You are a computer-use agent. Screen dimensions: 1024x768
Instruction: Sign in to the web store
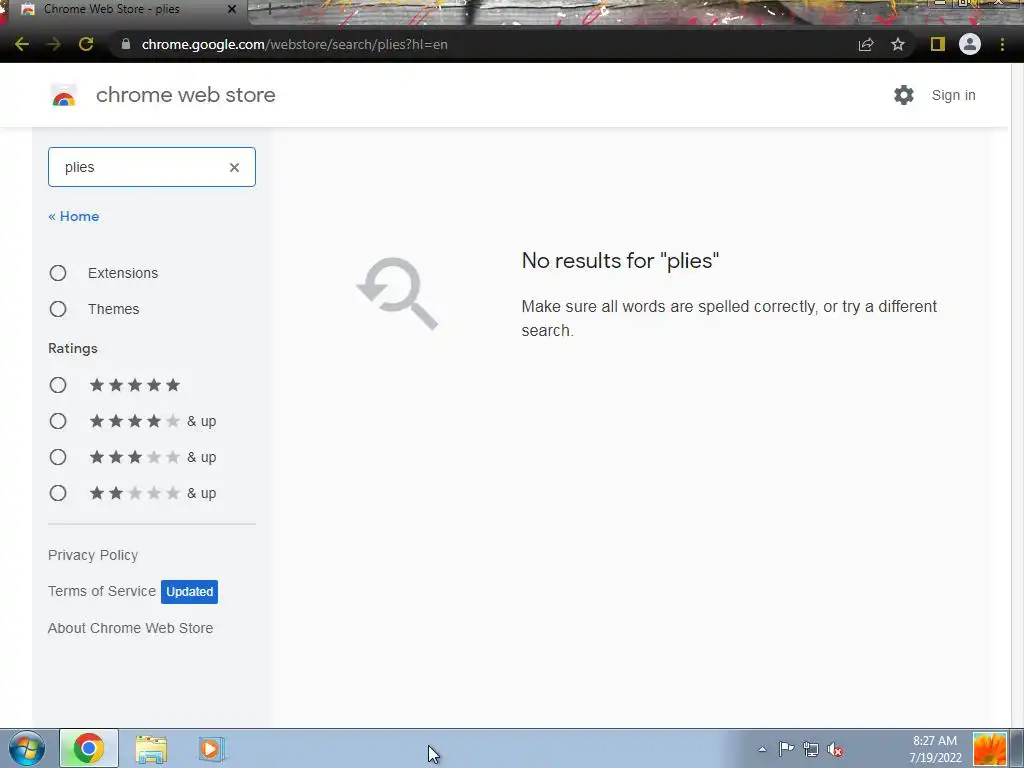(953, 95)
